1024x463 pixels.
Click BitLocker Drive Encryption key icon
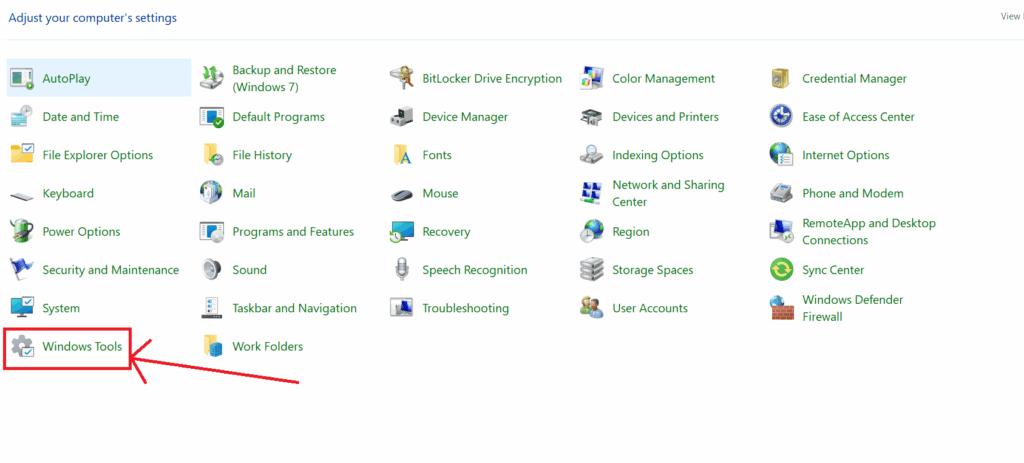click(x=401, y=78)
